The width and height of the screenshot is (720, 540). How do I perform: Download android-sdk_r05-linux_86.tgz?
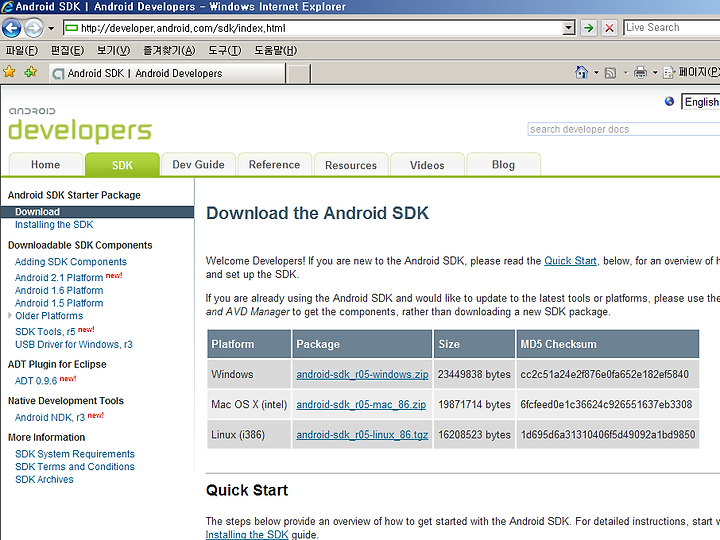click(x=362, y=434)
